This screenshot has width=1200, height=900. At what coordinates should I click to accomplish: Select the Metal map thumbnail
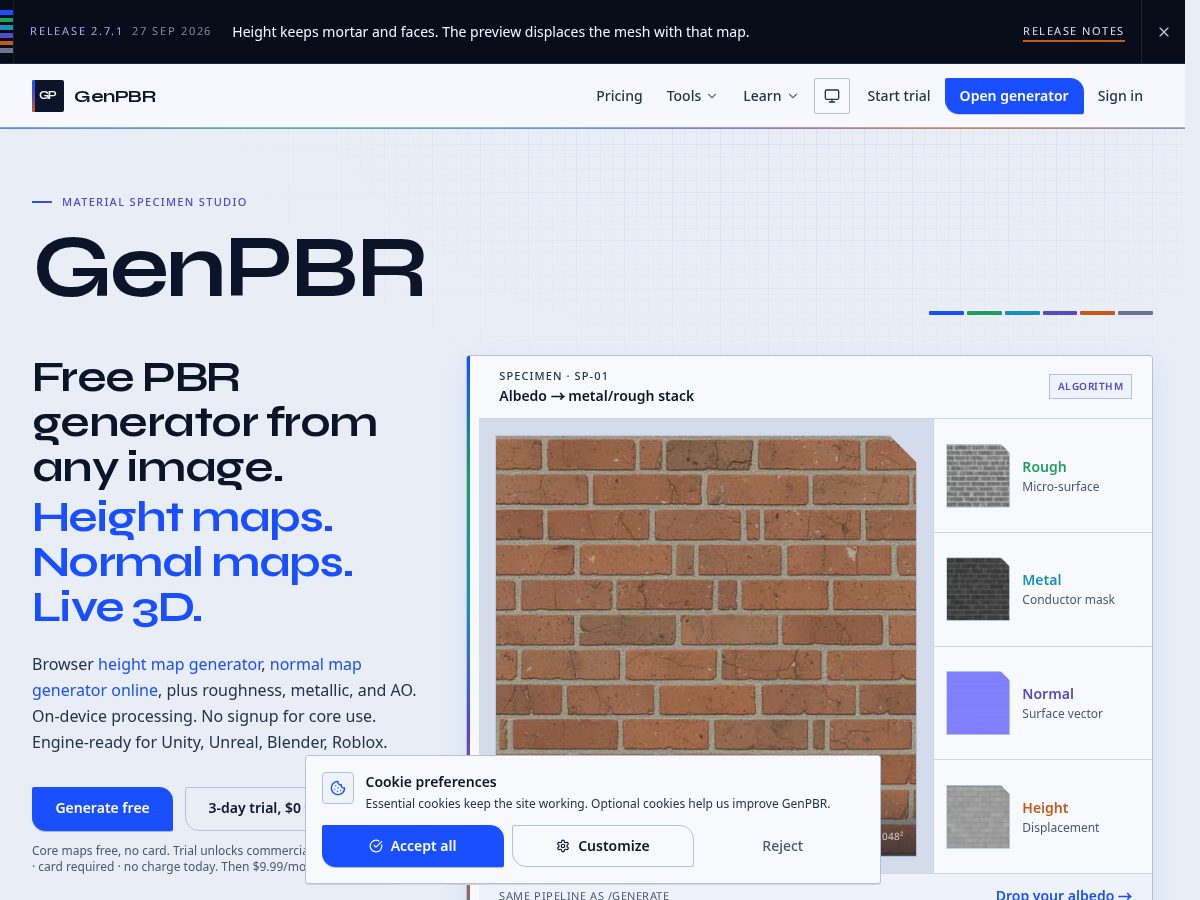(x=978, y=589)
